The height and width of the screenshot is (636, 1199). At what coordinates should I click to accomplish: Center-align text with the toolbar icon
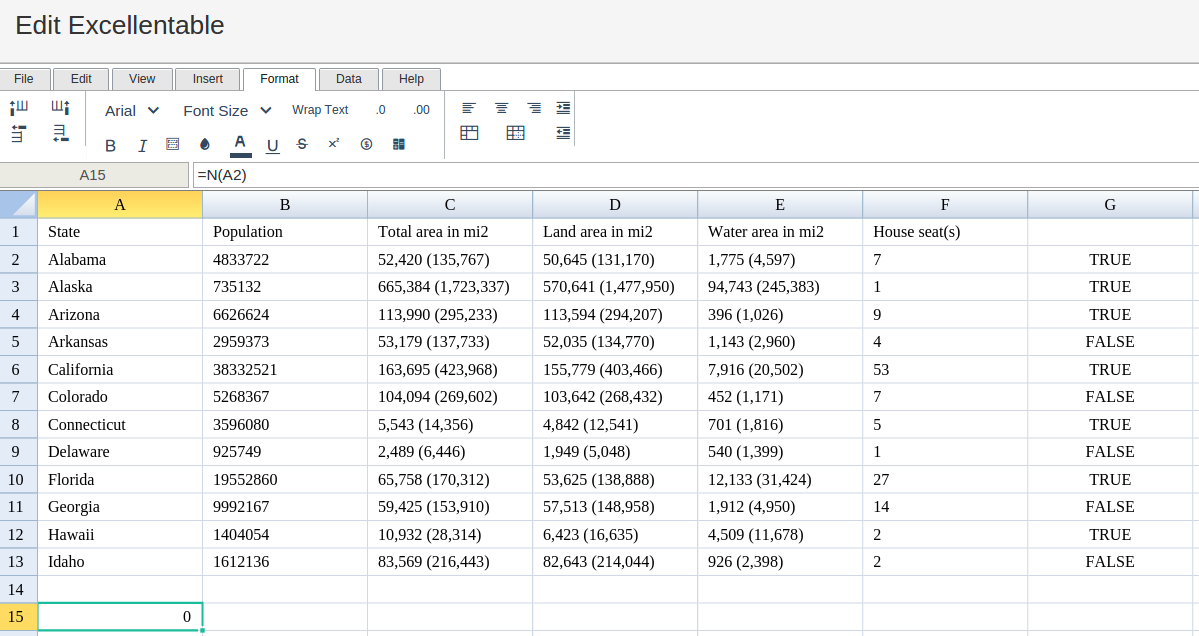coord(501,108)
